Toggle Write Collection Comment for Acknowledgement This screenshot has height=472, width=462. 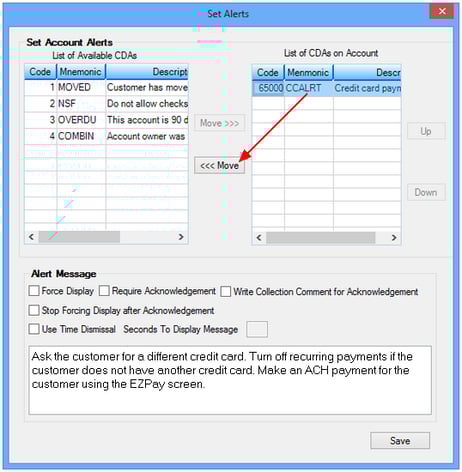(x=225, y=291)
